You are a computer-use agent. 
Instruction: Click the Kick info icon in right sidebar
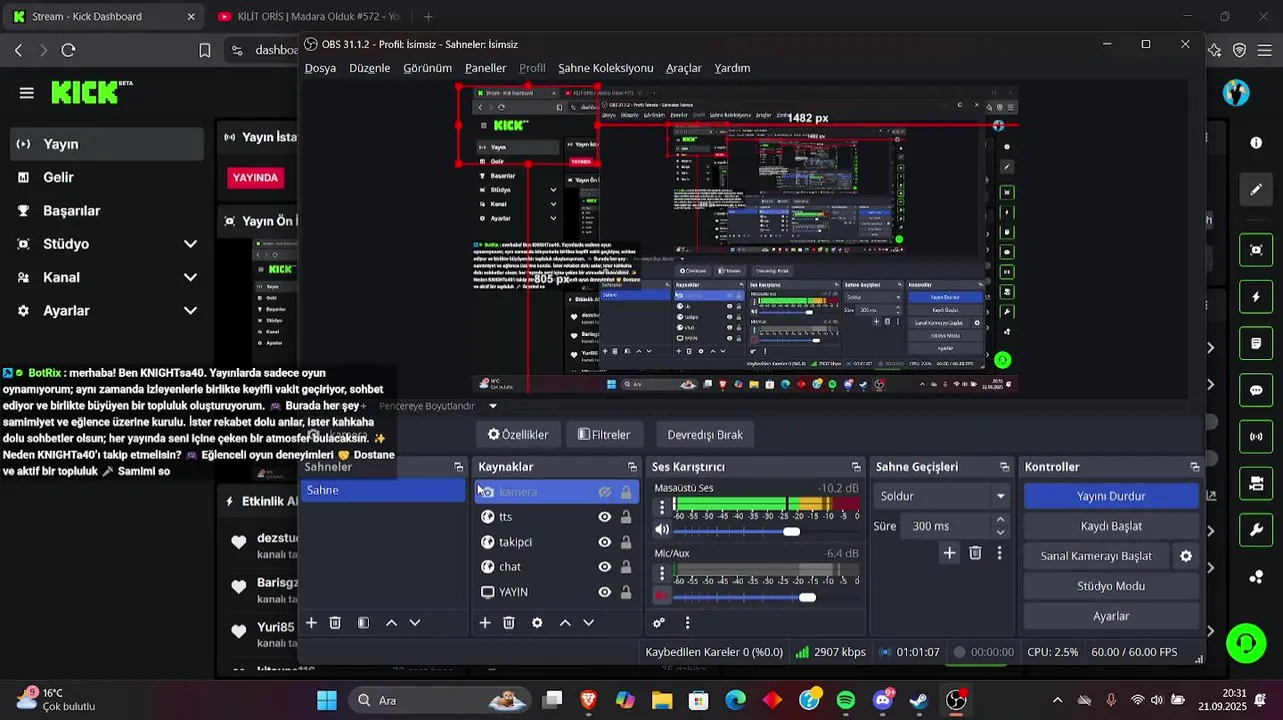click(1256, 143)
